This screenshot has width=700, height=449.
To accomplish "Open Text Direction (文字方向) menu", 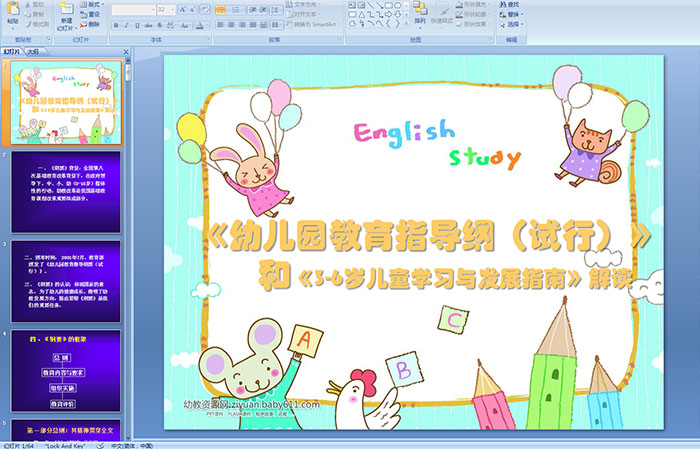I will click(x=304, y=4).
